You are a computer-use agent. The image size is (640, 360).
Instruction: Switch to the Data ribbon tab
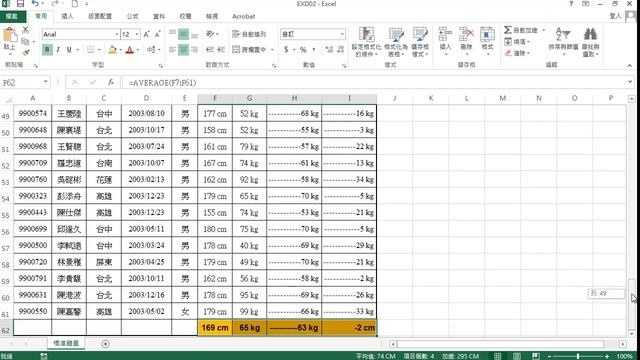159,16
